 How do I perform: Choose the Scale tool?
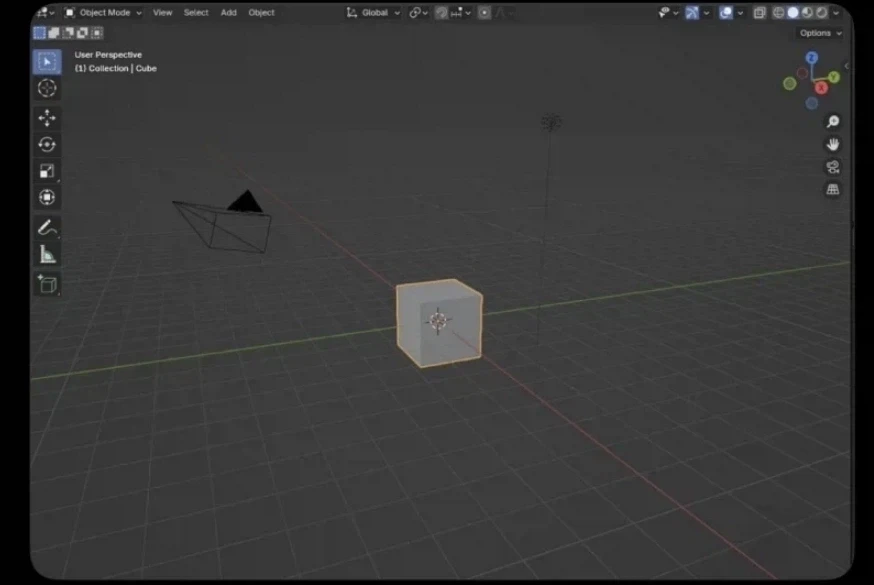tap(47, 171)
